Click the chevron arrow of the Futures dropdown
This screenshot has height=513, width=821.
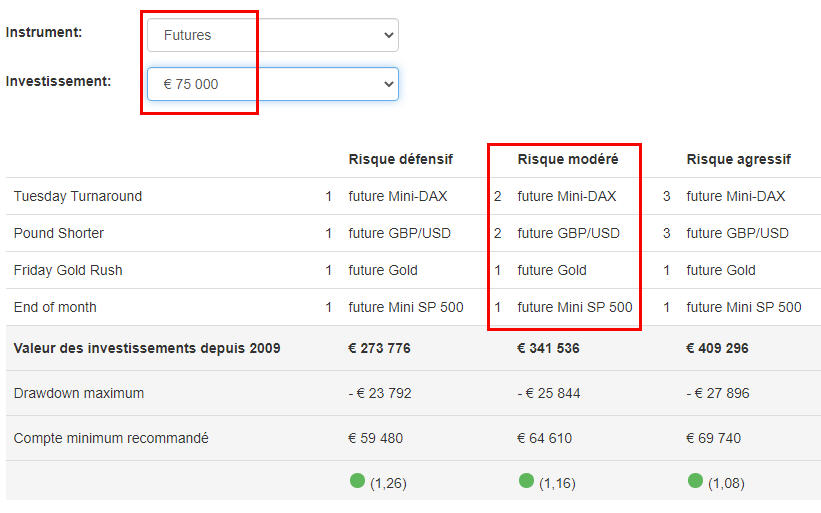[x=389, y=35]
